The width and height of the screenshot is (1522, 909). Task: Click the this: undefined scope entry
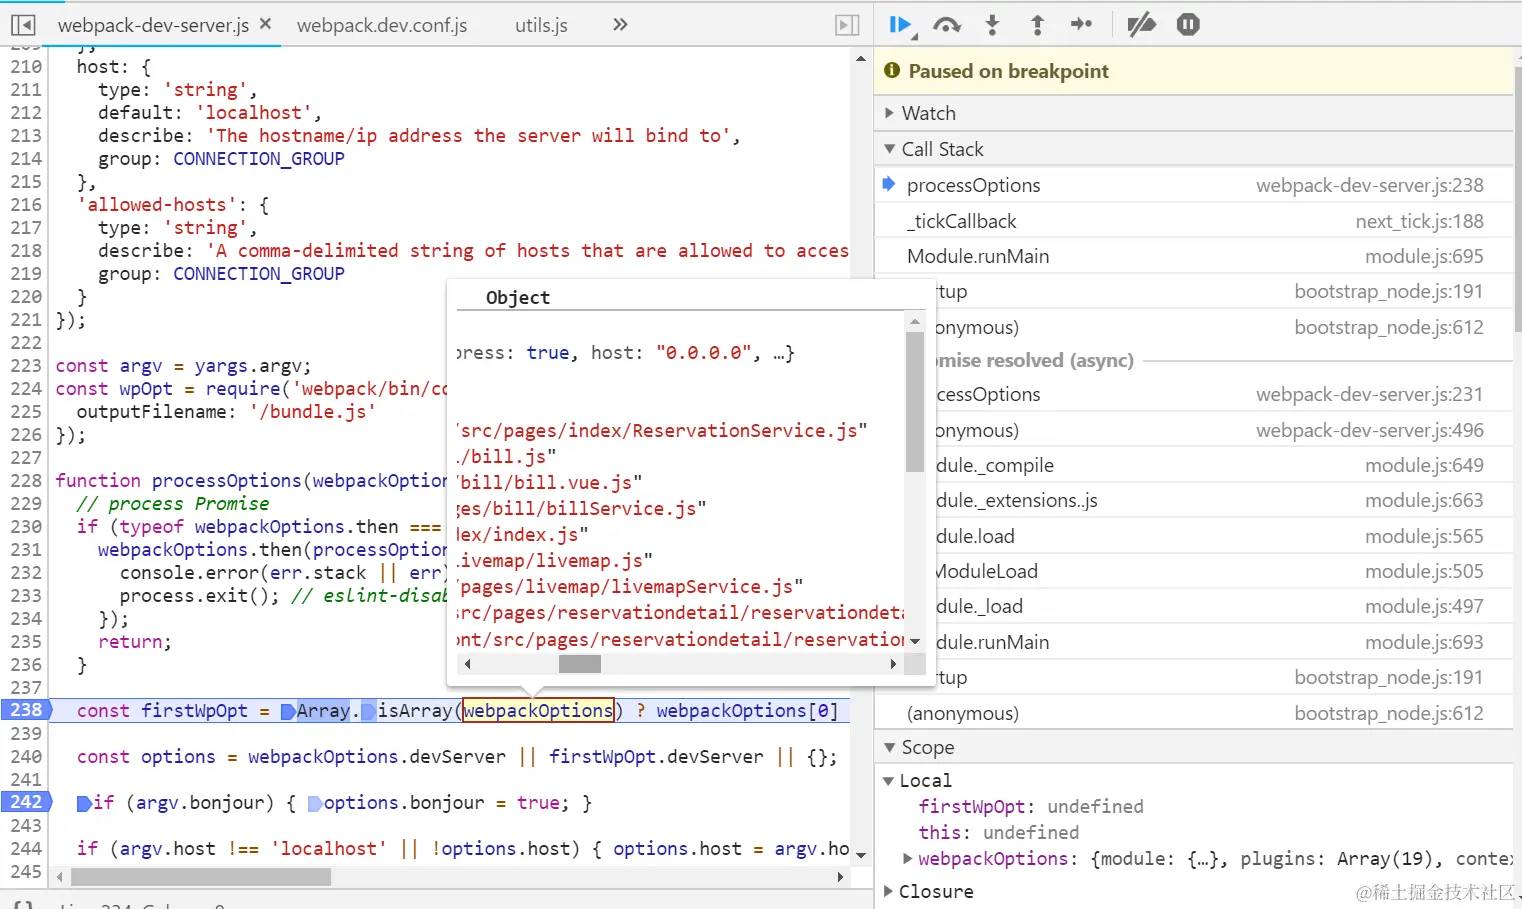tap(999, 832)
